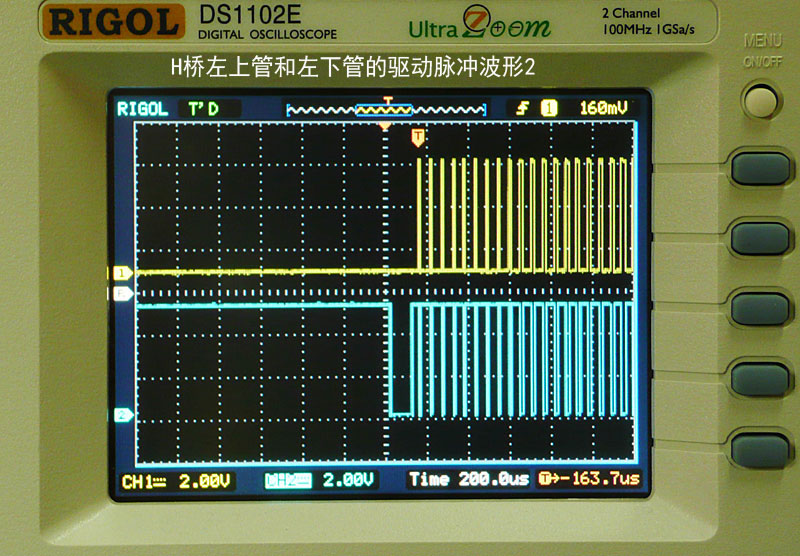Click the UltraZoom logo on bezel

[478, 25]
